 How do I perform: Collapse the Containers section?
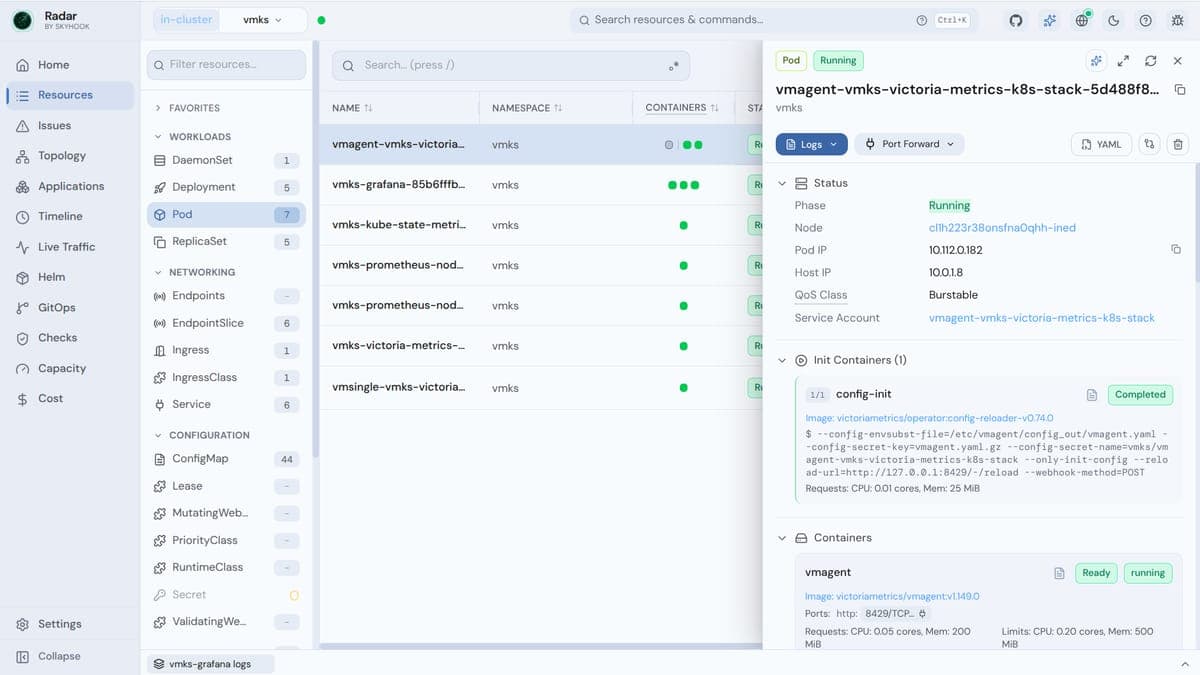click(783, 538)
